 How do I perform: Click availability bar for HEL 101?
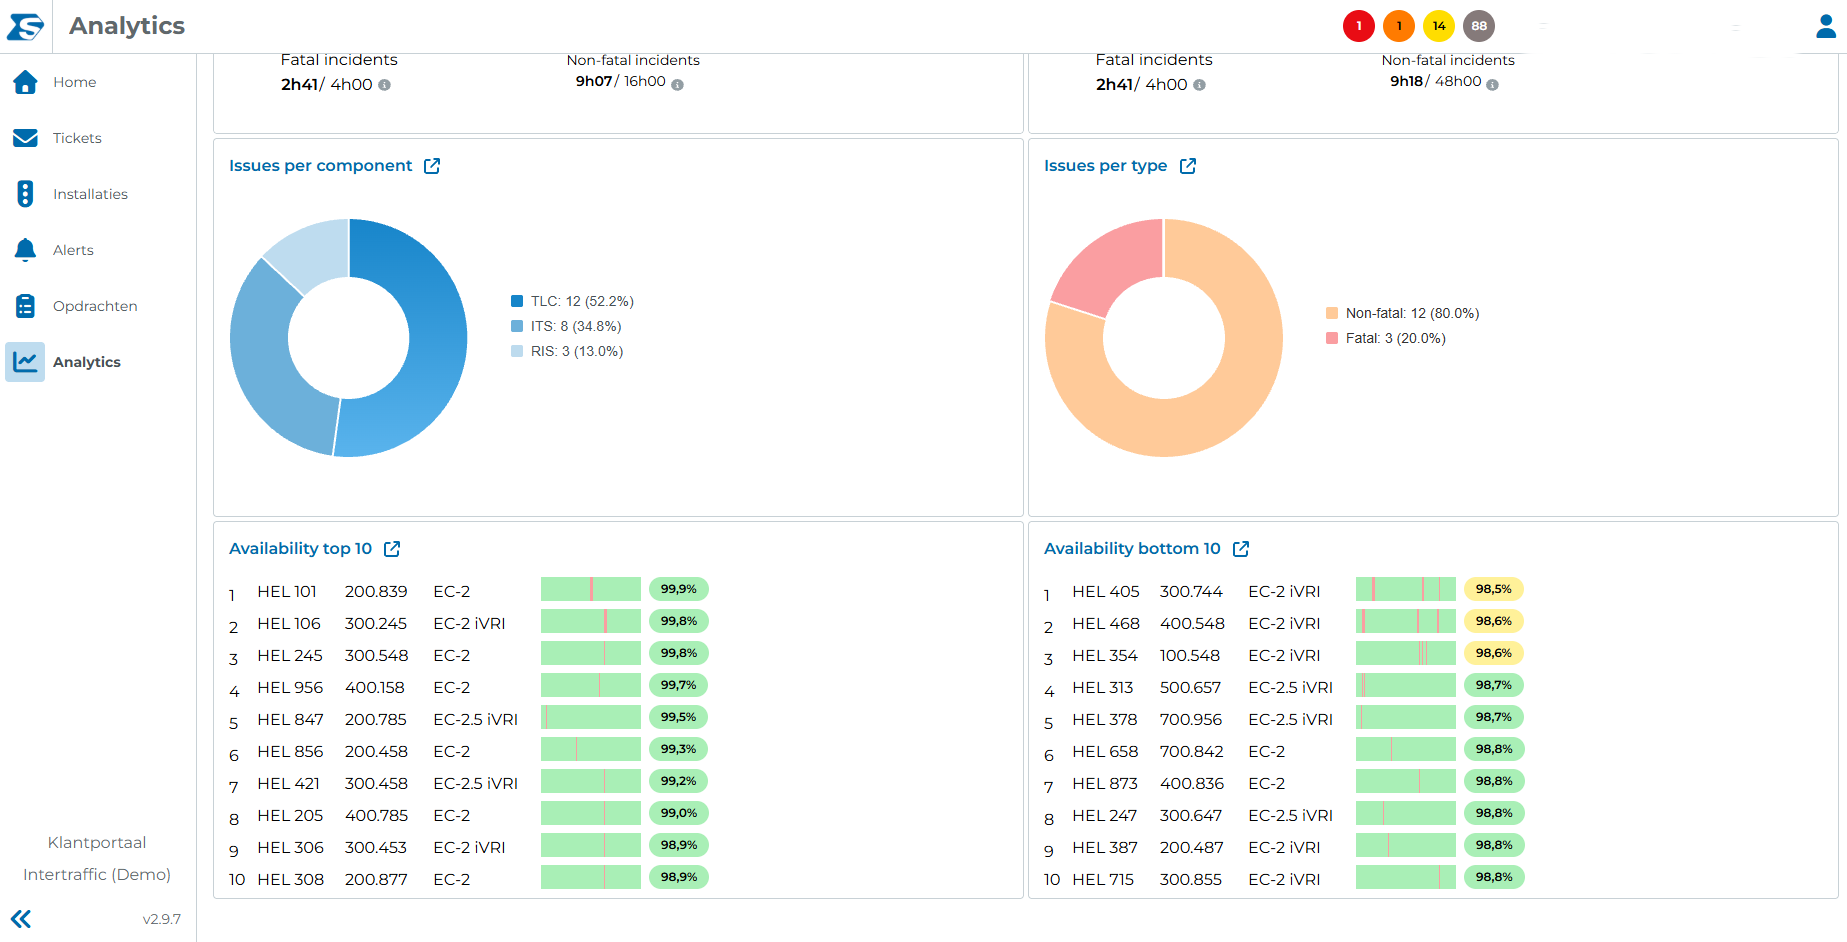click(x=591, y=589)
